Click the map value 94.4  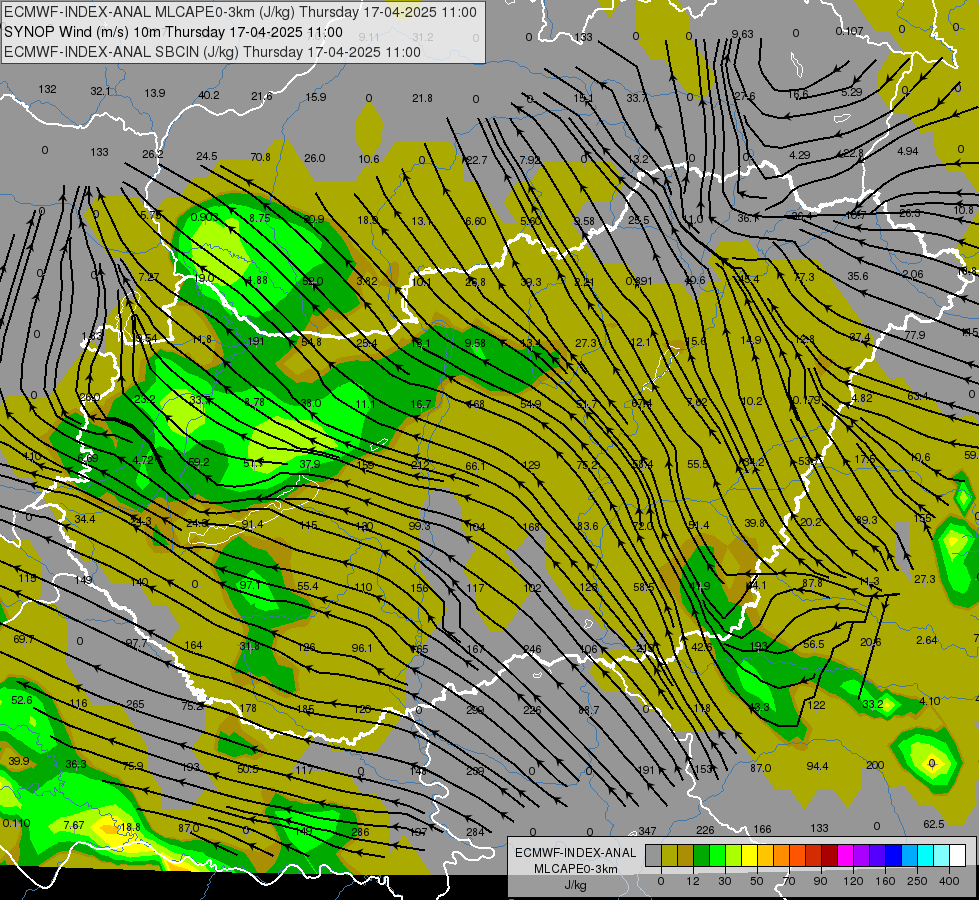pos(817,766)
